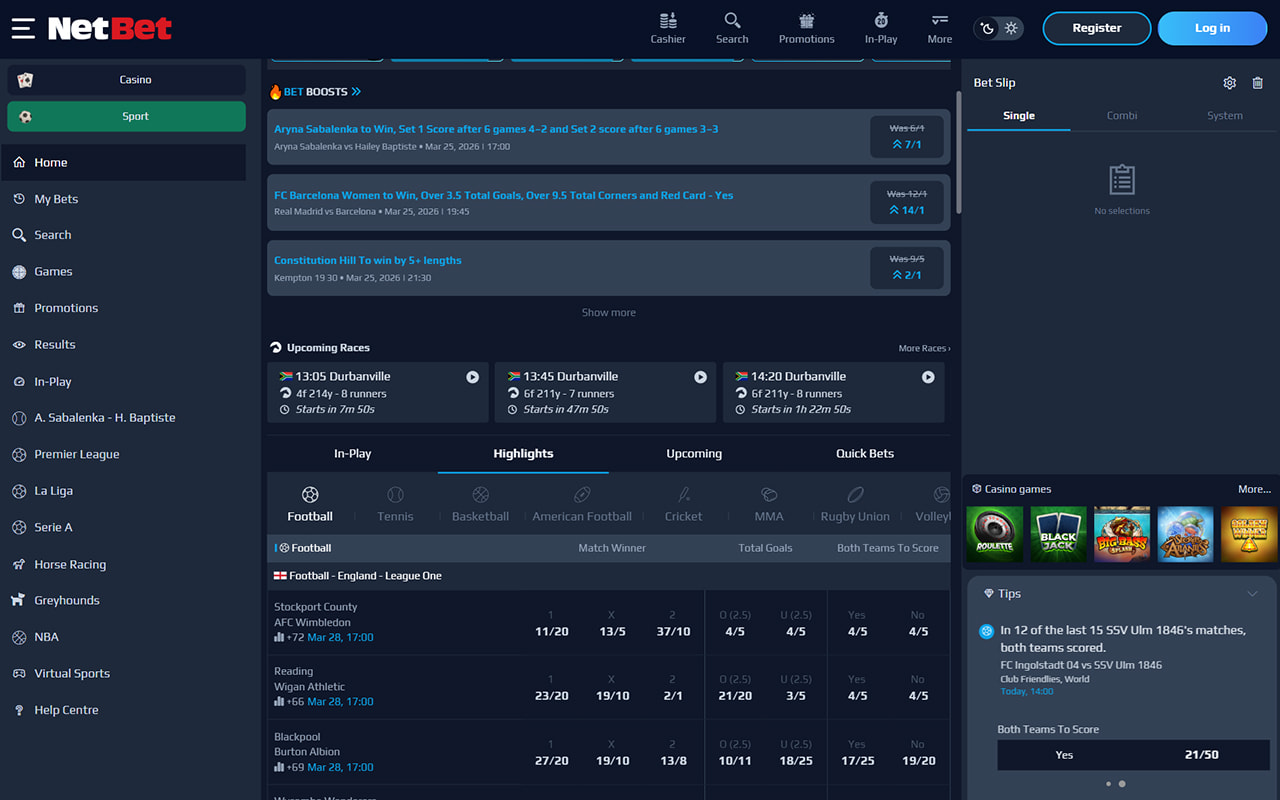Play stream for 14:20 Durbanville race
The height and width of the screenshot is (800, 1280).
click(928, 377)
